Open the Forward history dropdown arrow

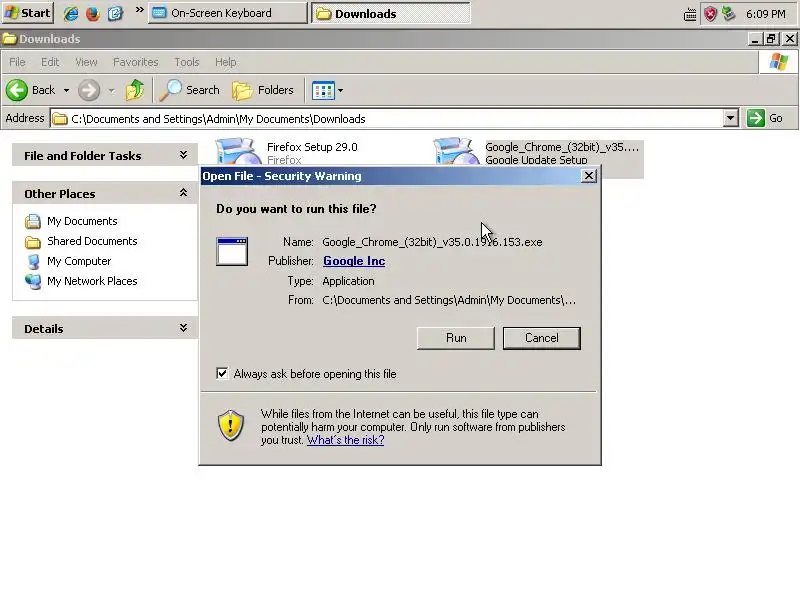tap(111, 91)
